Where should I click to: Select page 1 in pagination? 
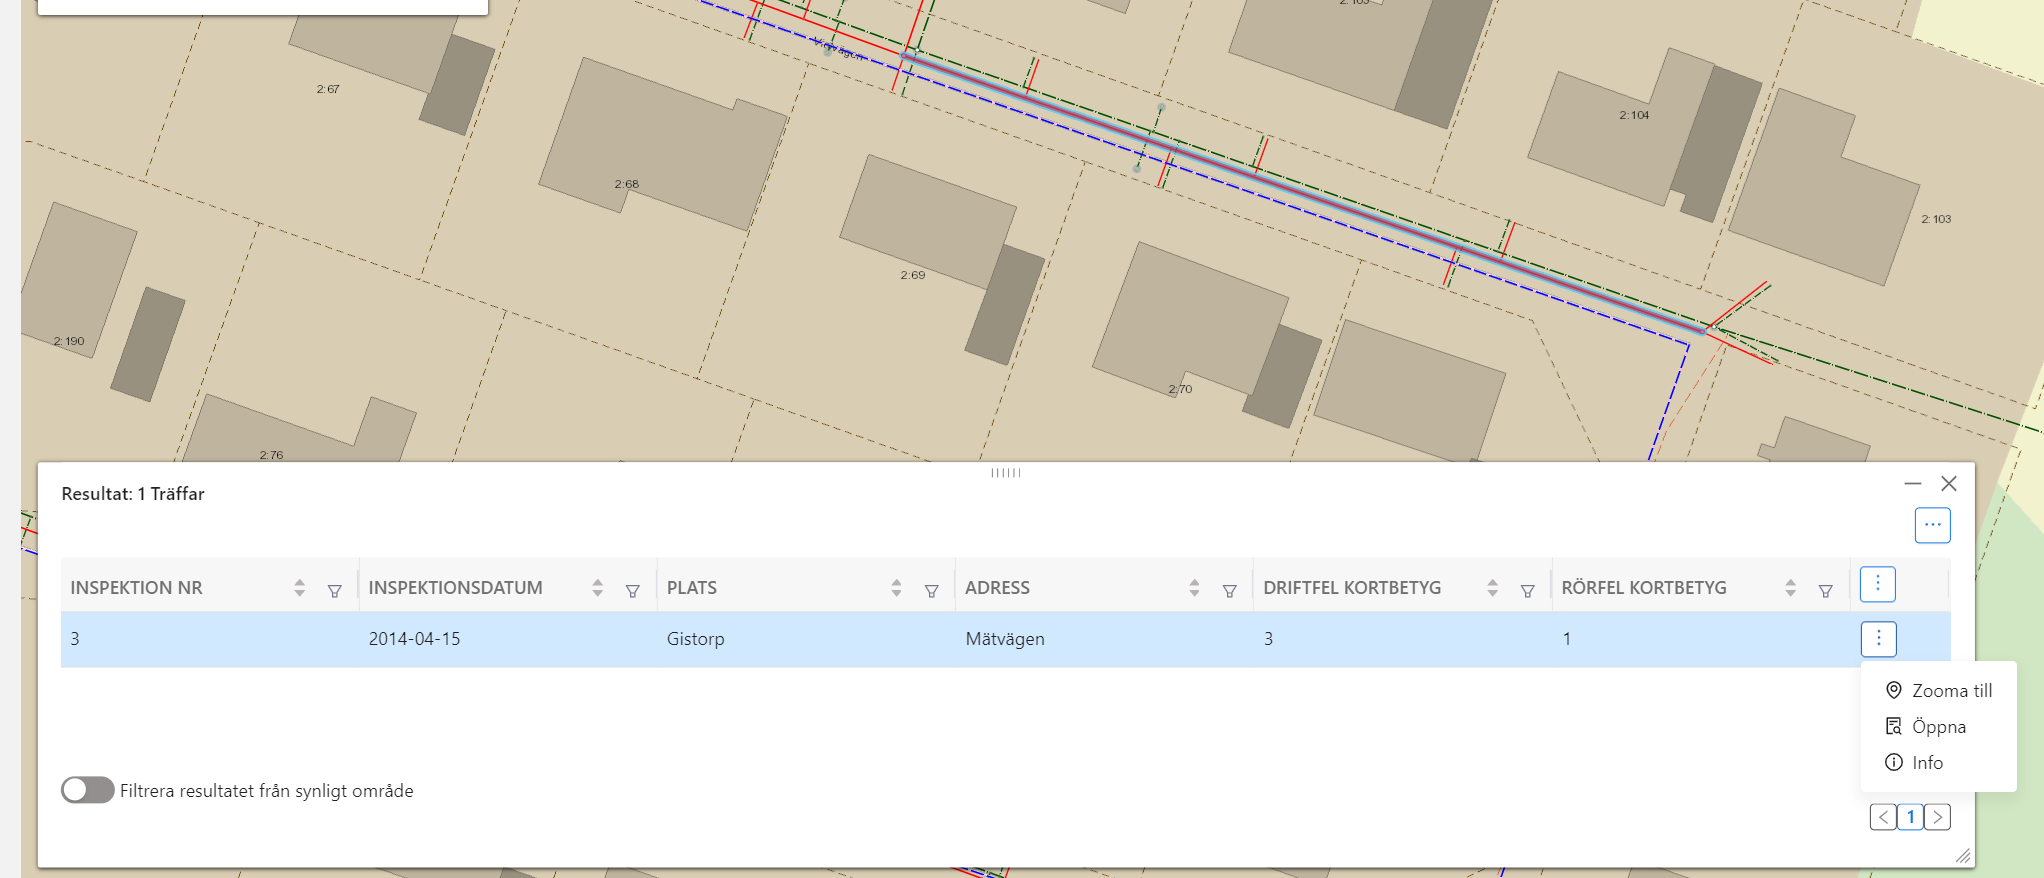coord(1910,817)
